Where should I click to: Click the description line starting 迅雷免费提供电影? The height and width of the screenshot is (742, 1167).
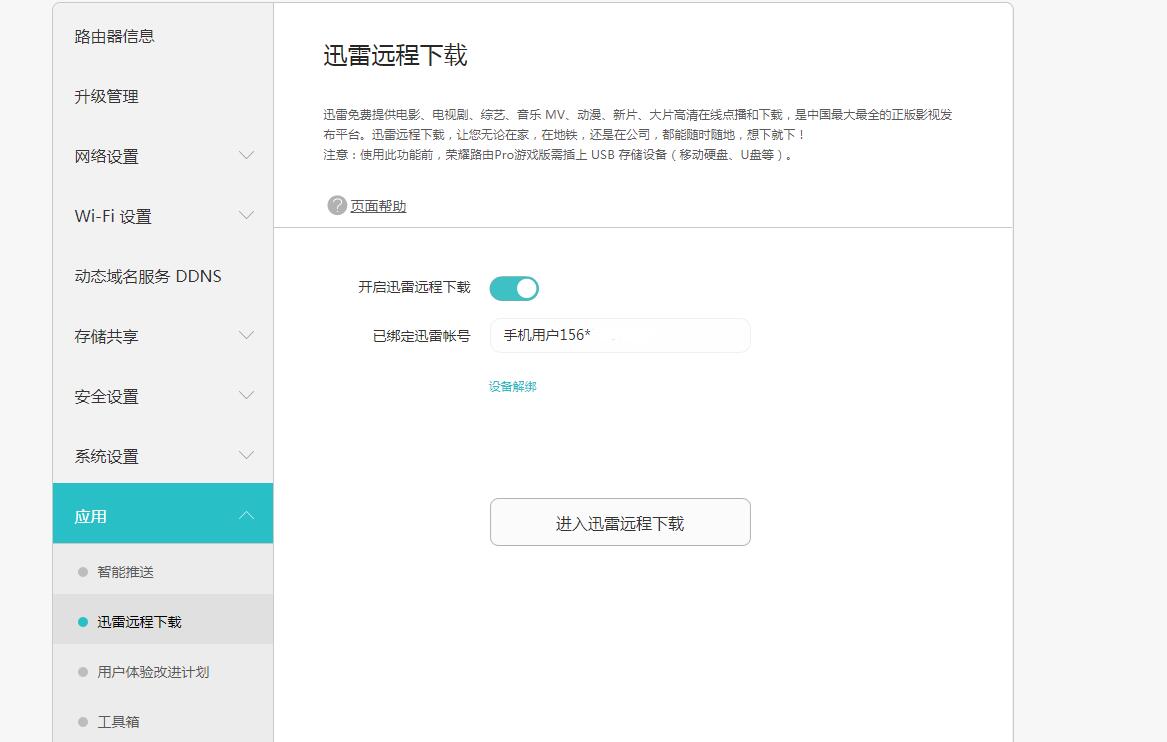pyautogui.click(x=638, y=115)
